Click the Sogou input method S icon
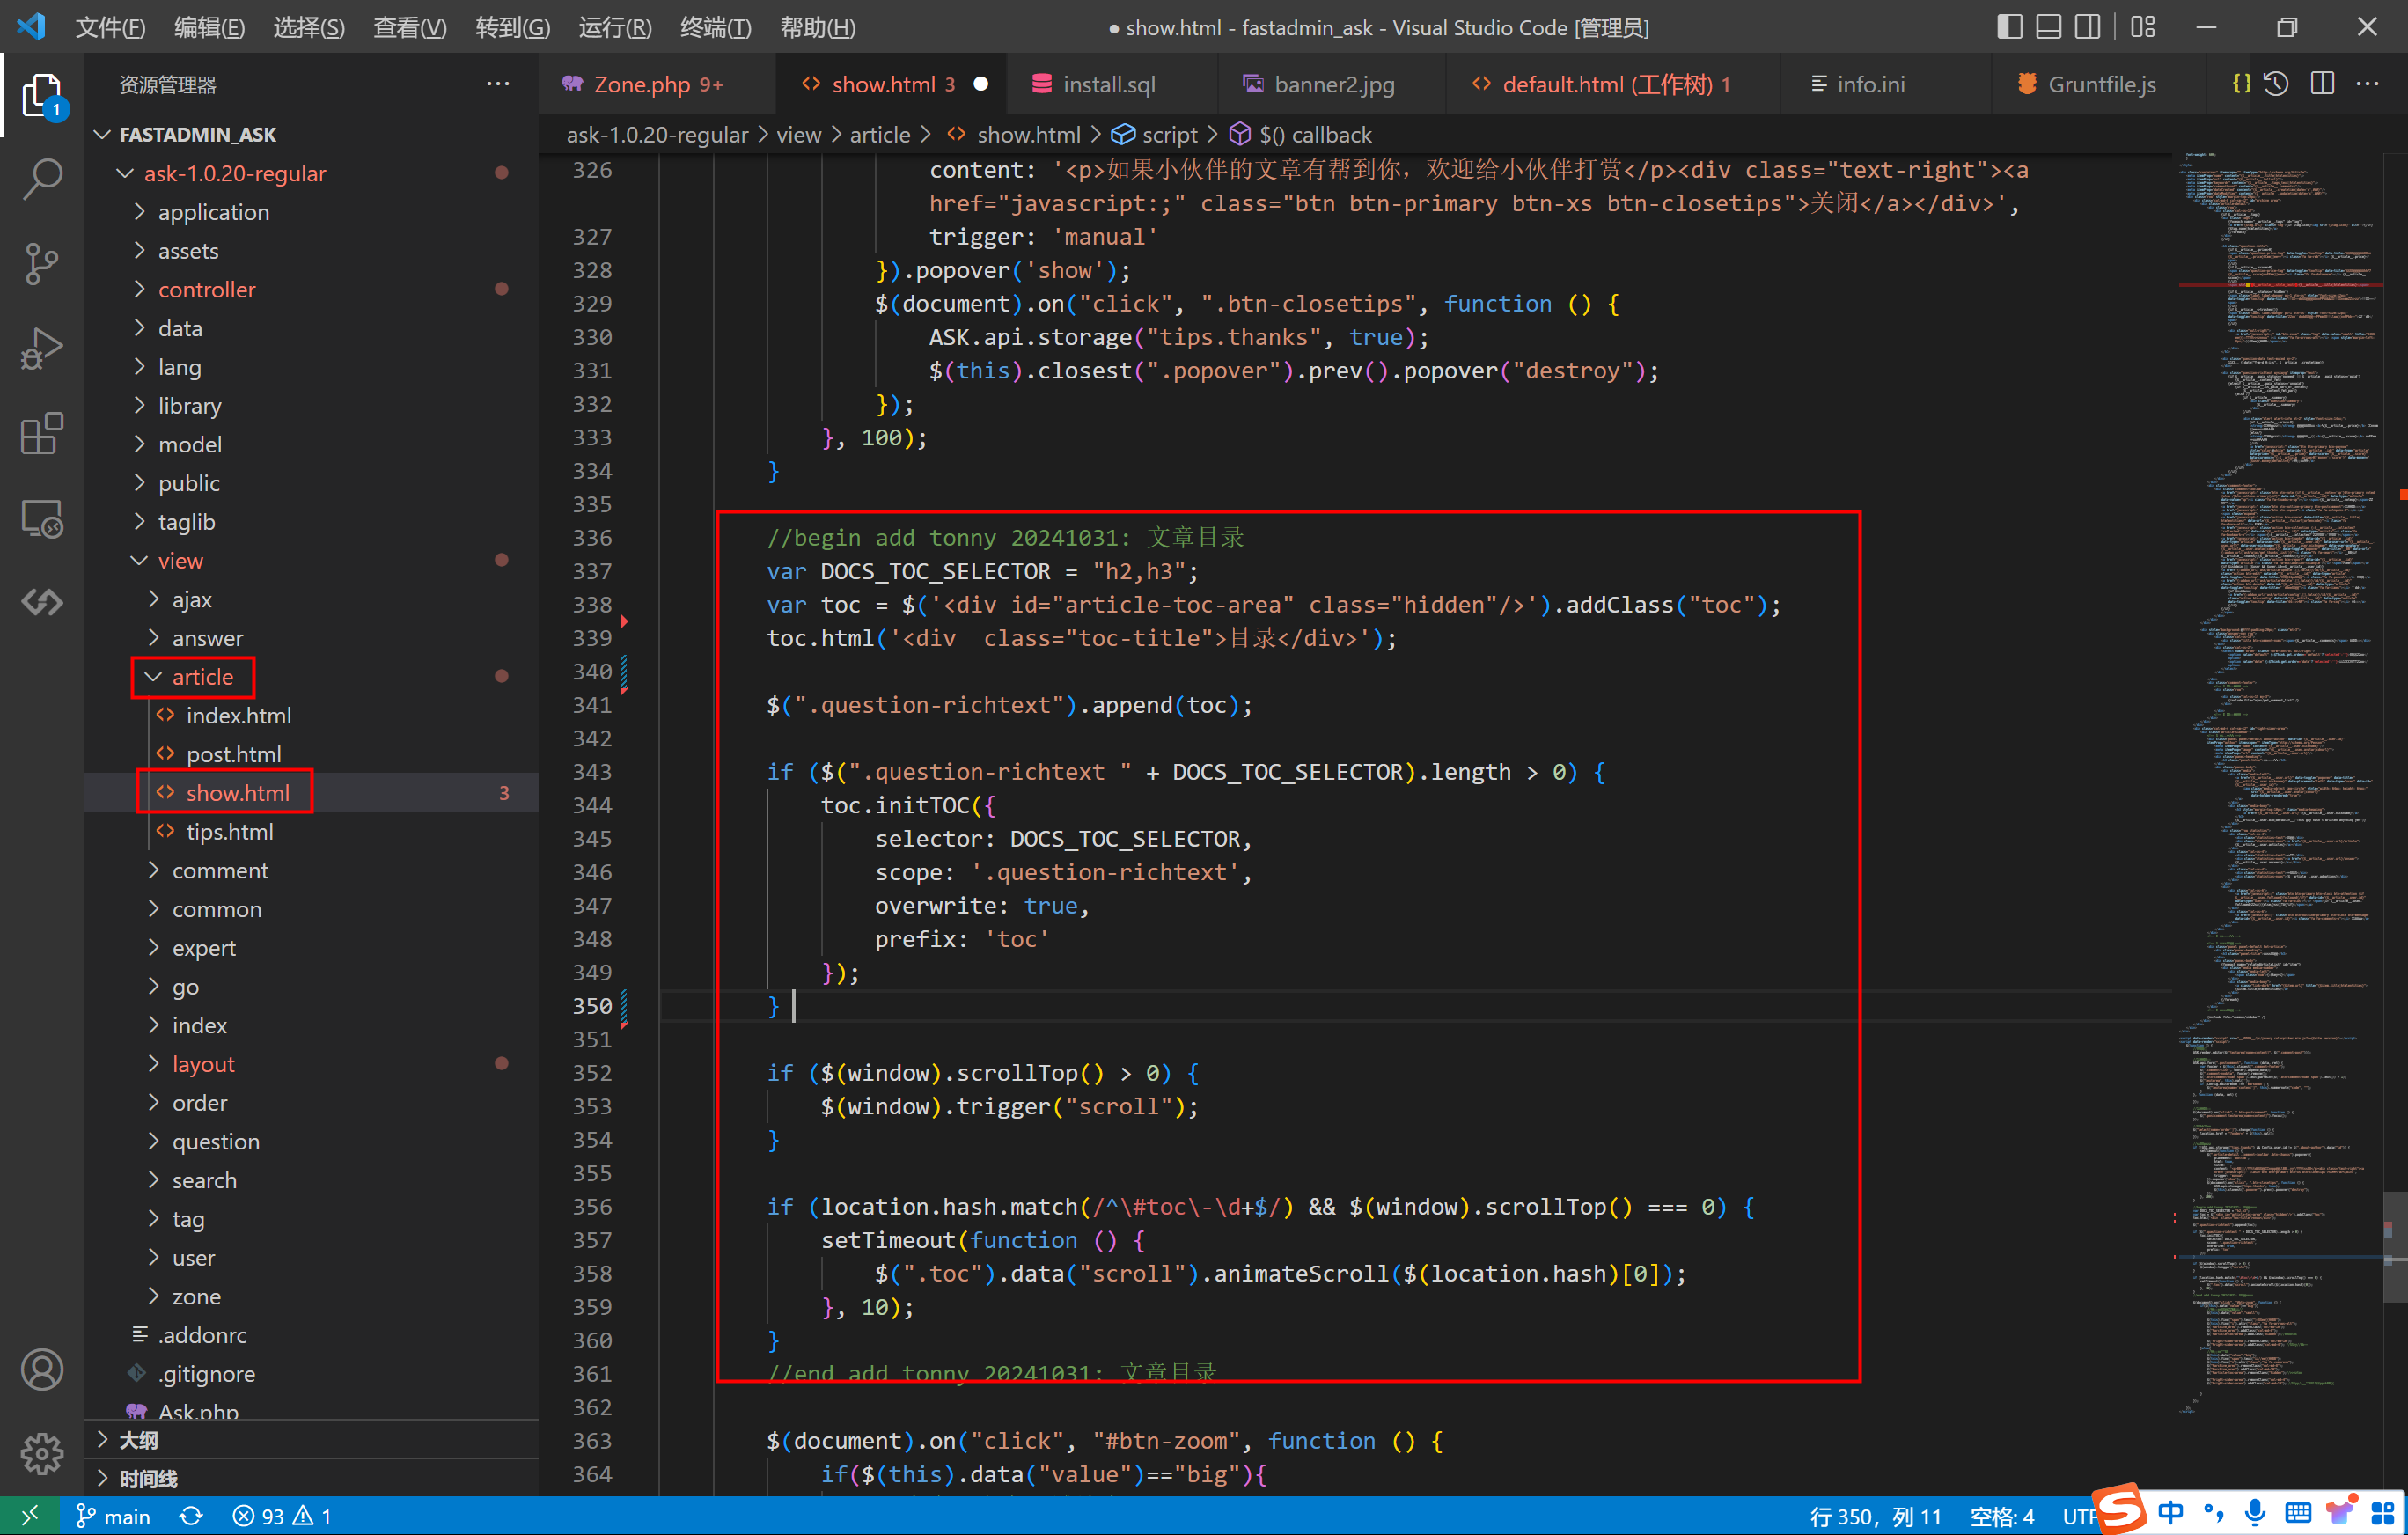The image size is (2408, 1535). (2119, 1509)
